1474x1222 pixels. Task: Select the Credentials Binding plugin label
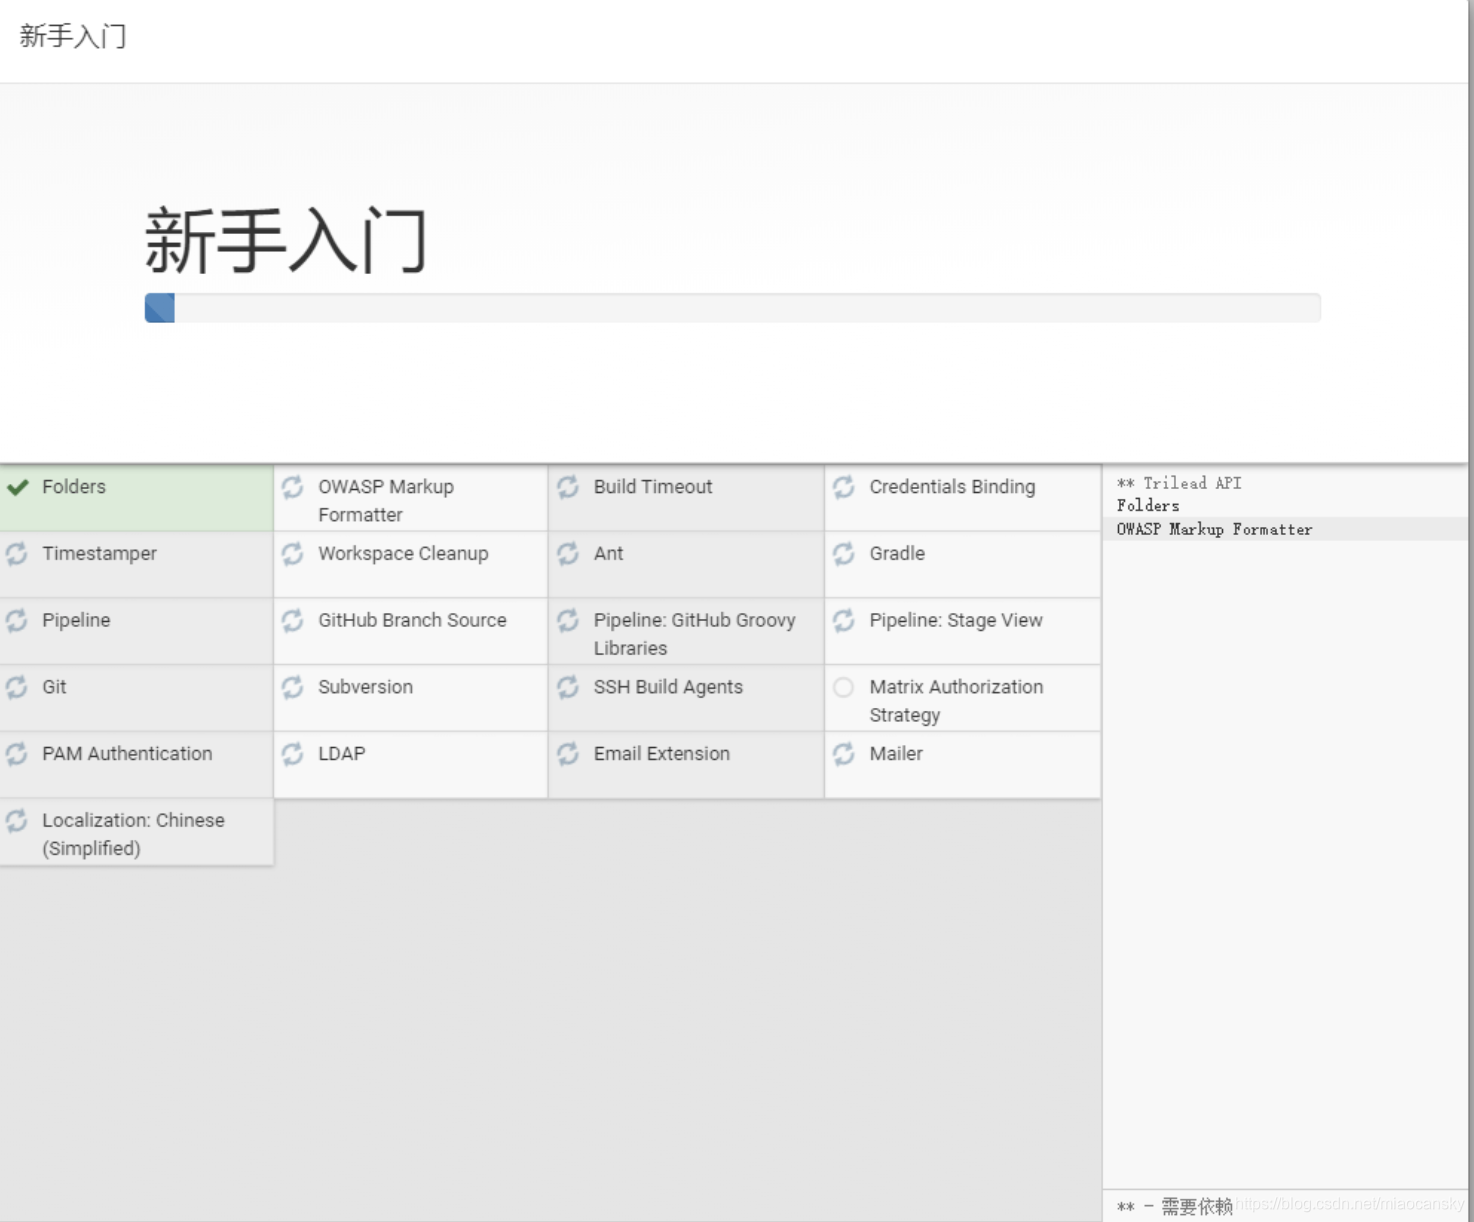952,487
